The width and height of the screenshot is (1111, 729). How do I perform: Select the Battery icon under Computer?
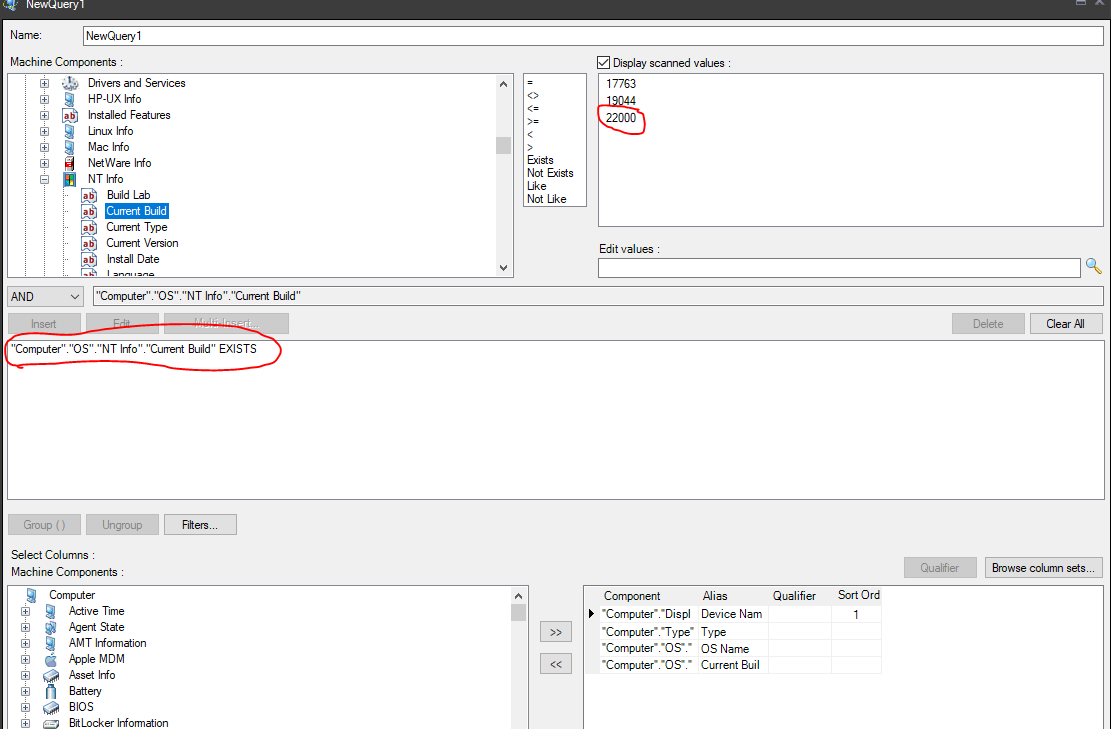[50, 691]
